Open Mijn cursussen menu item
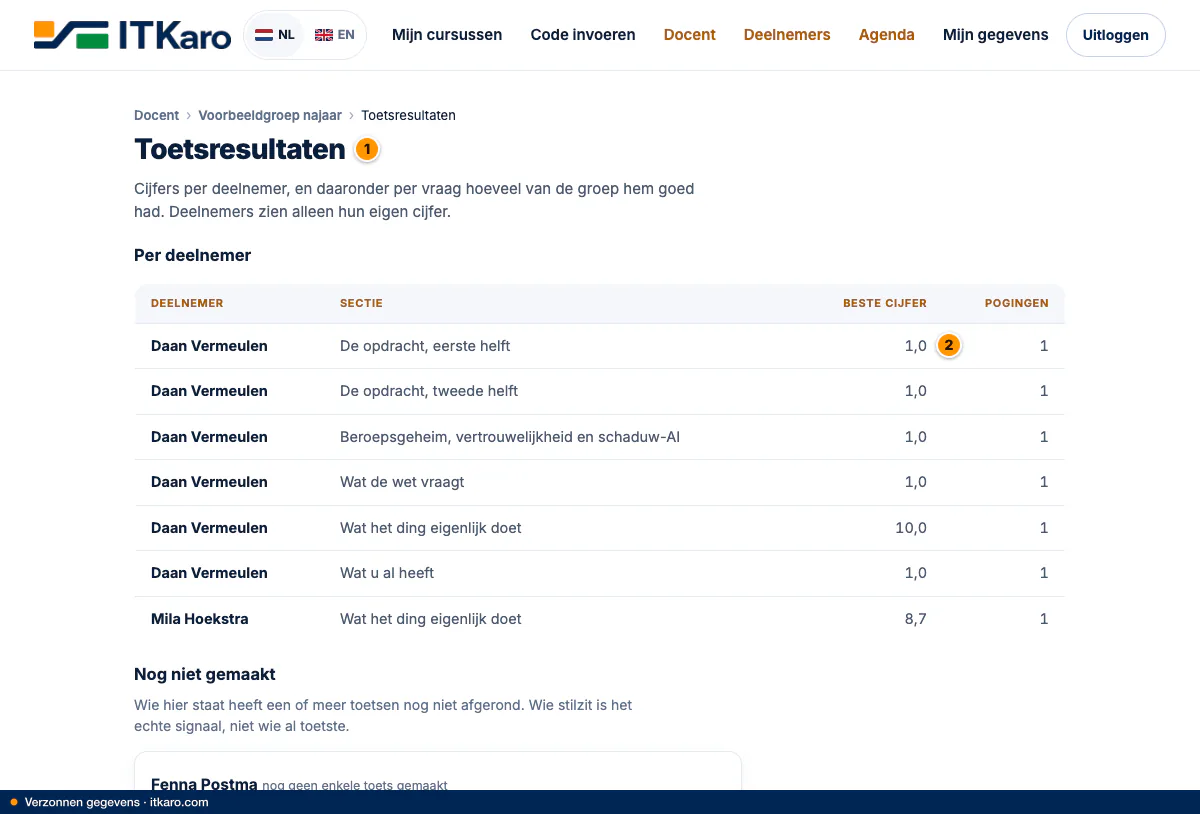Viewport: 1200px width, 814px height. (x=447, y=35)
